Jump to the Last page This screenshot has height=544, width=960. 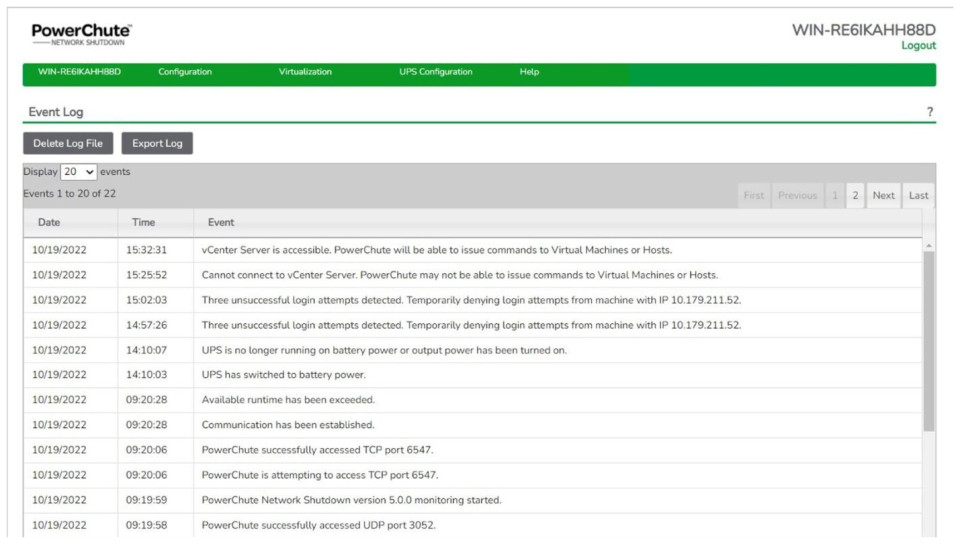(918, 196)
